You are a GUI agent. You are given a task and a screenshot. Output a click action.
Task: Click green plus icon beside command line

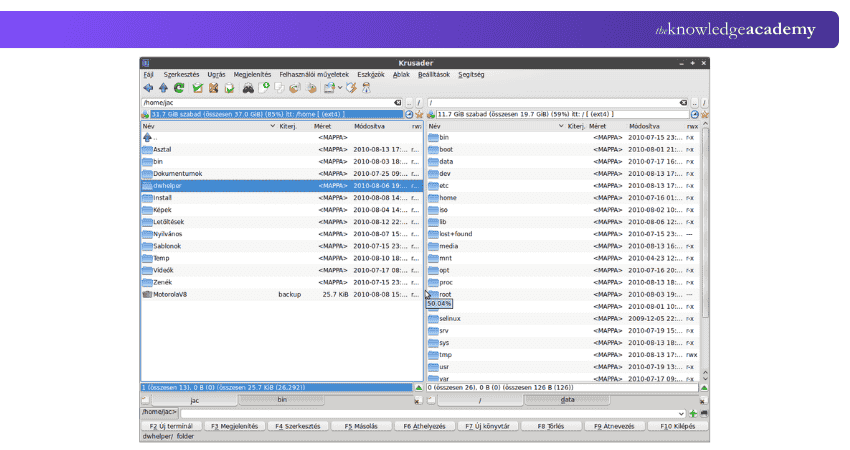pos(693,413)
